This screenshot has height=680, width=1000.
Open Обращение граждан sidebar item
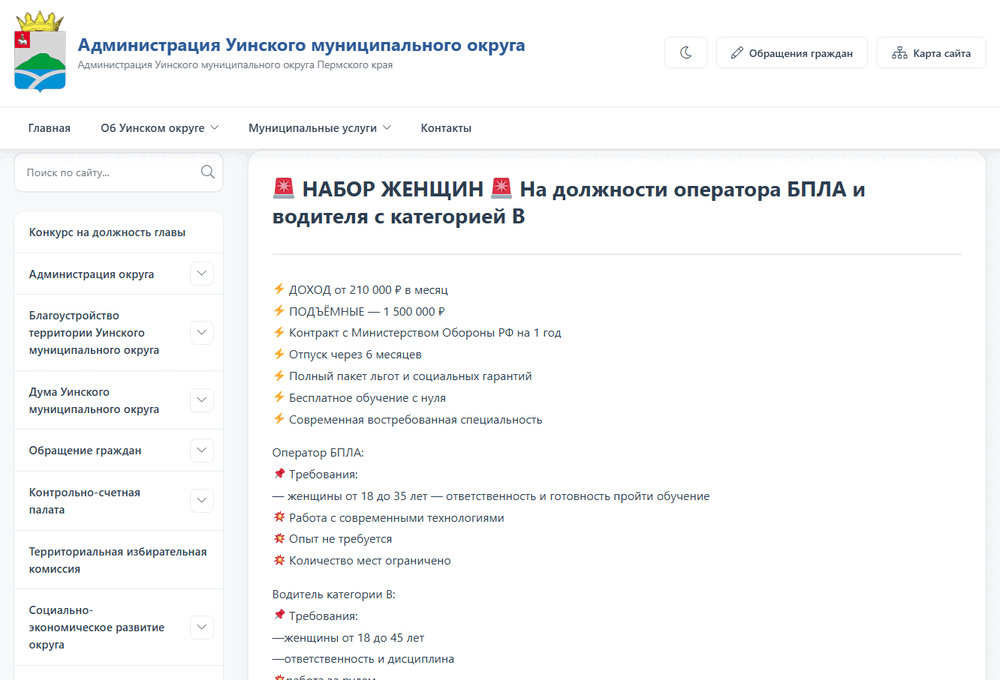click(85, 450)
